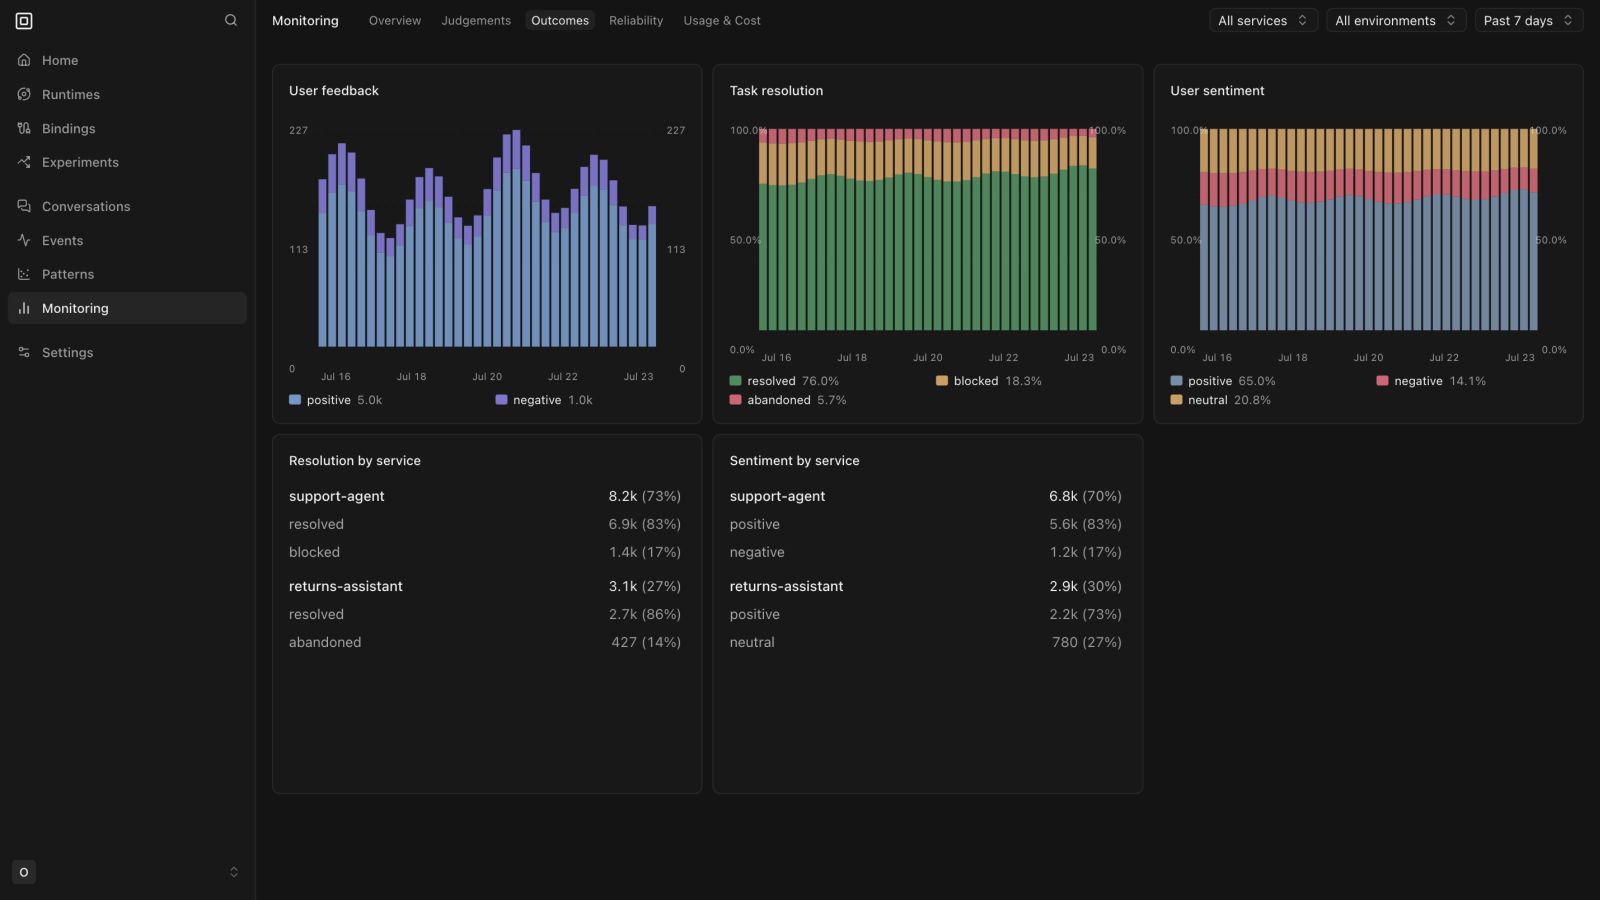Click the Events pulse icon

(x=24, y=240)
